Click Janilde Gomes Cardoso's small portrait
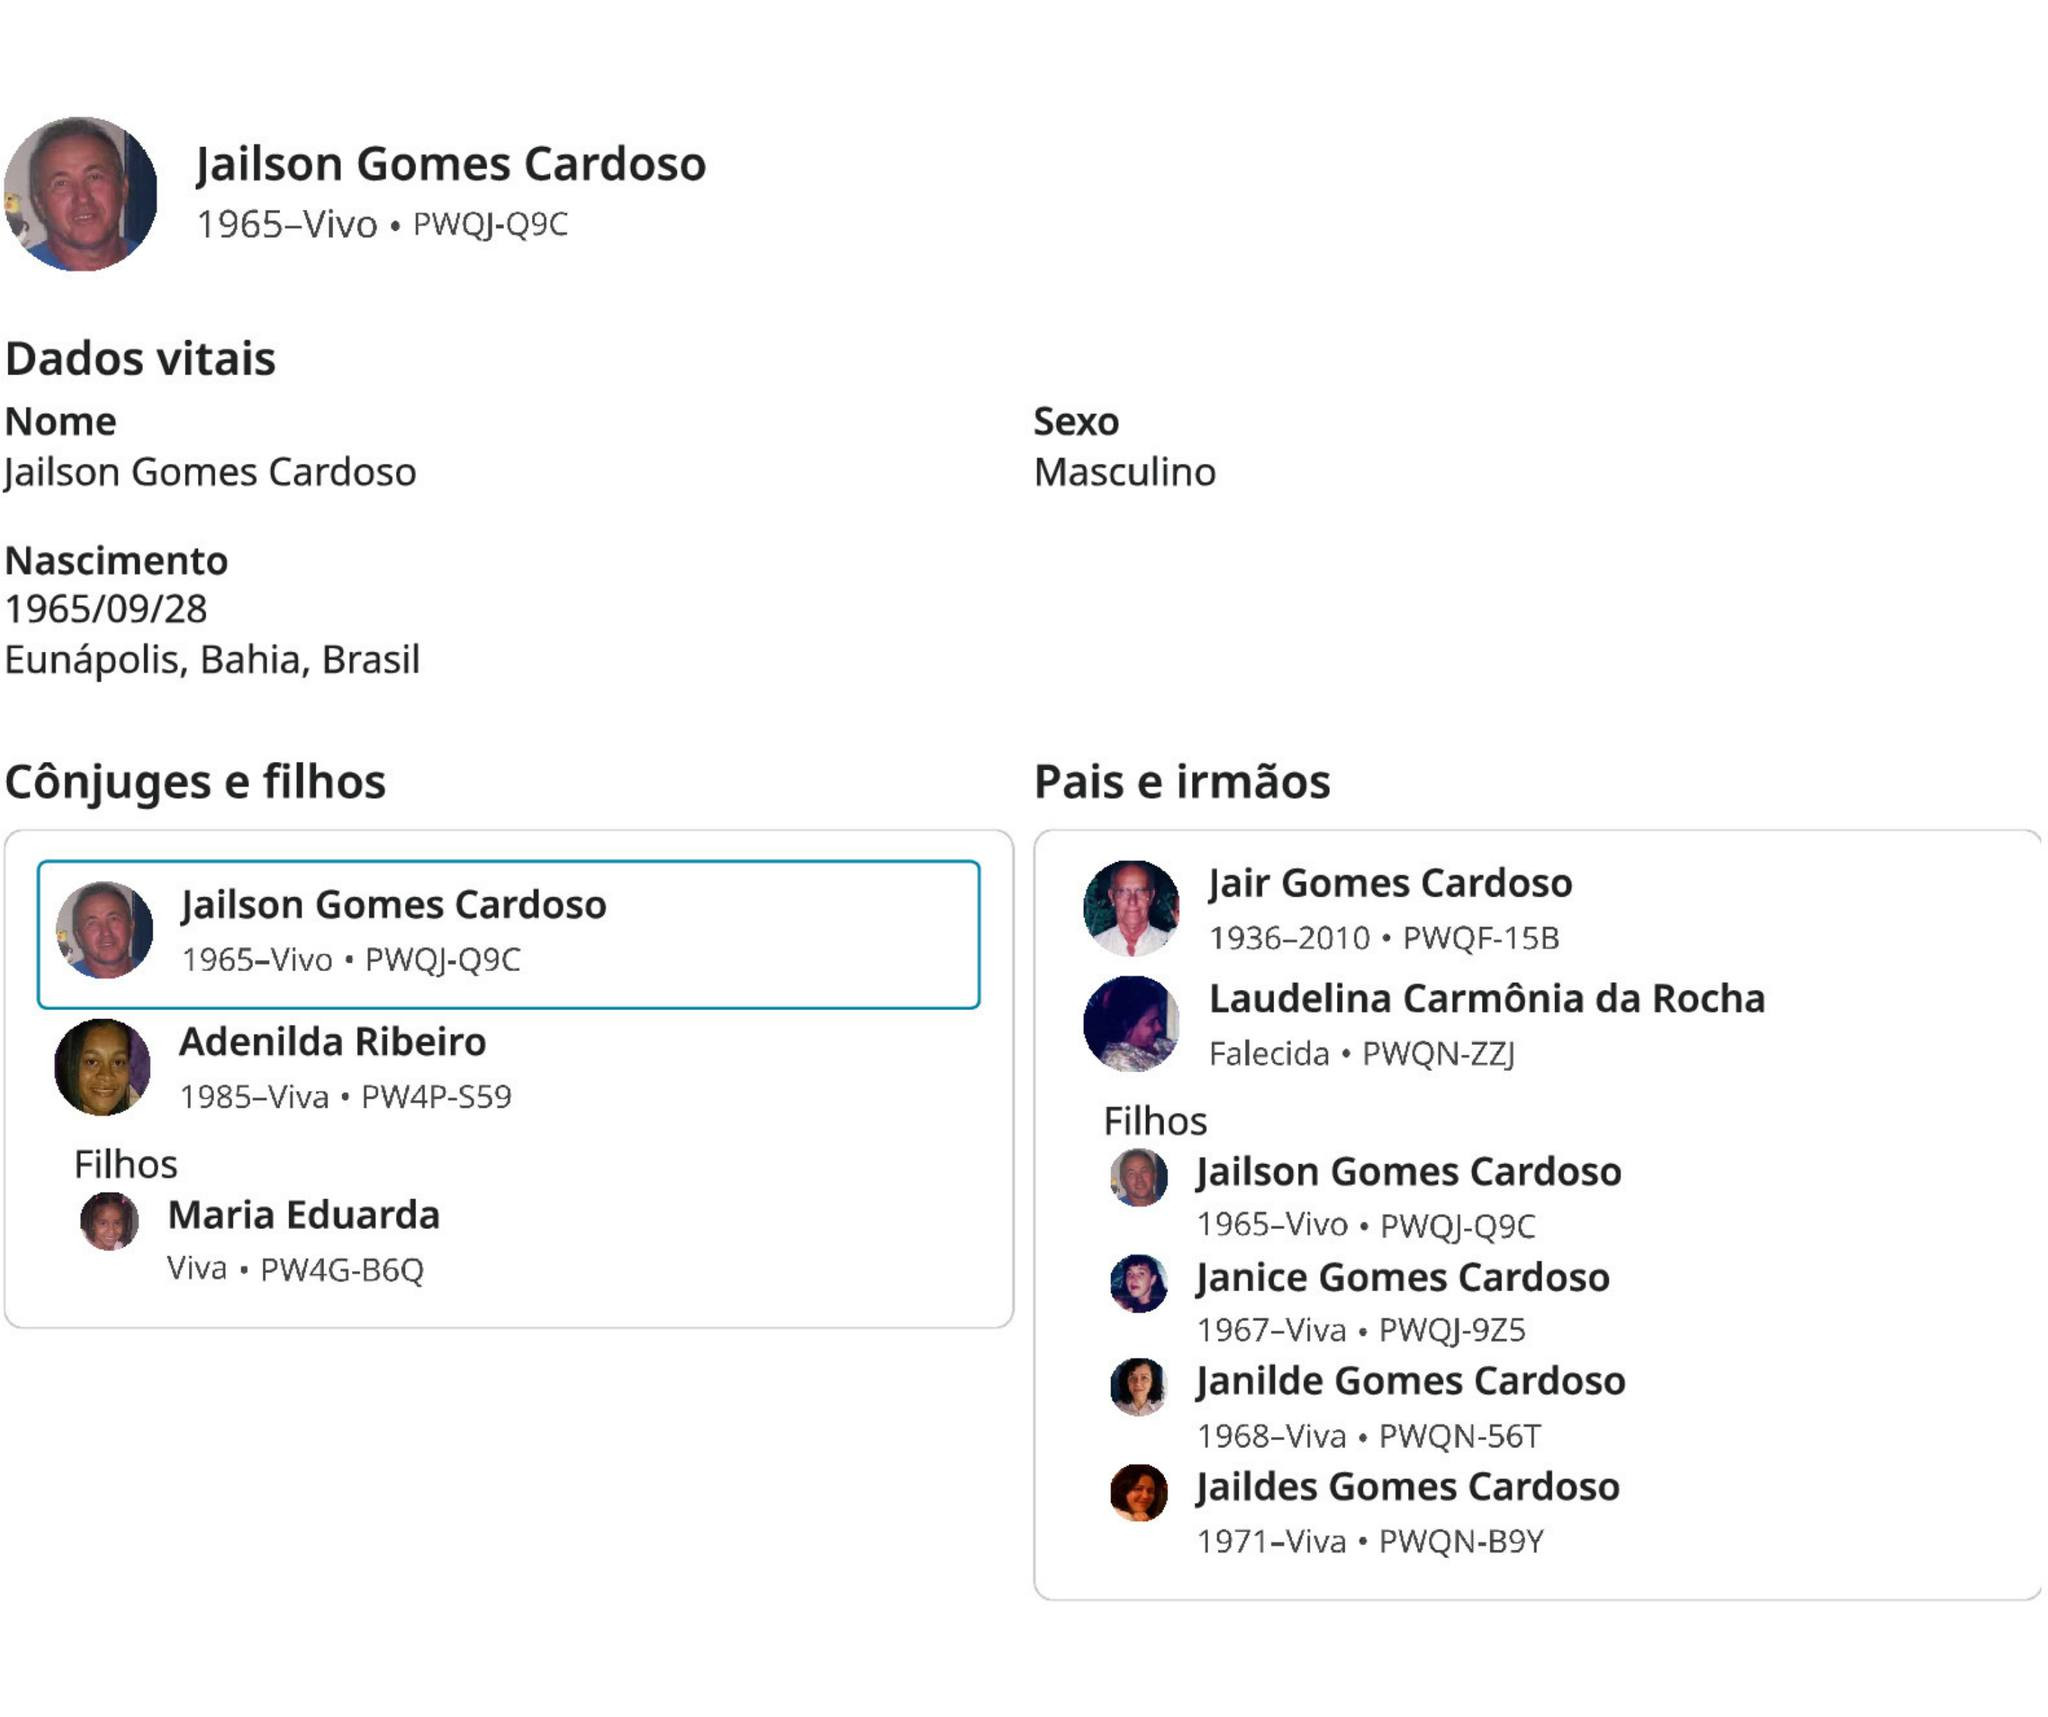 point(1138,1387)
